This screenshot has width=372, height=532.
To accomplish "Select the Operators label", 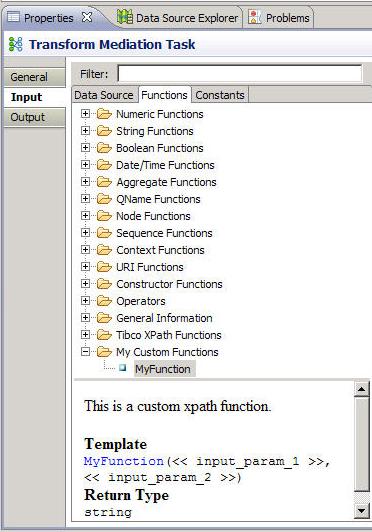I will point(141,301).
